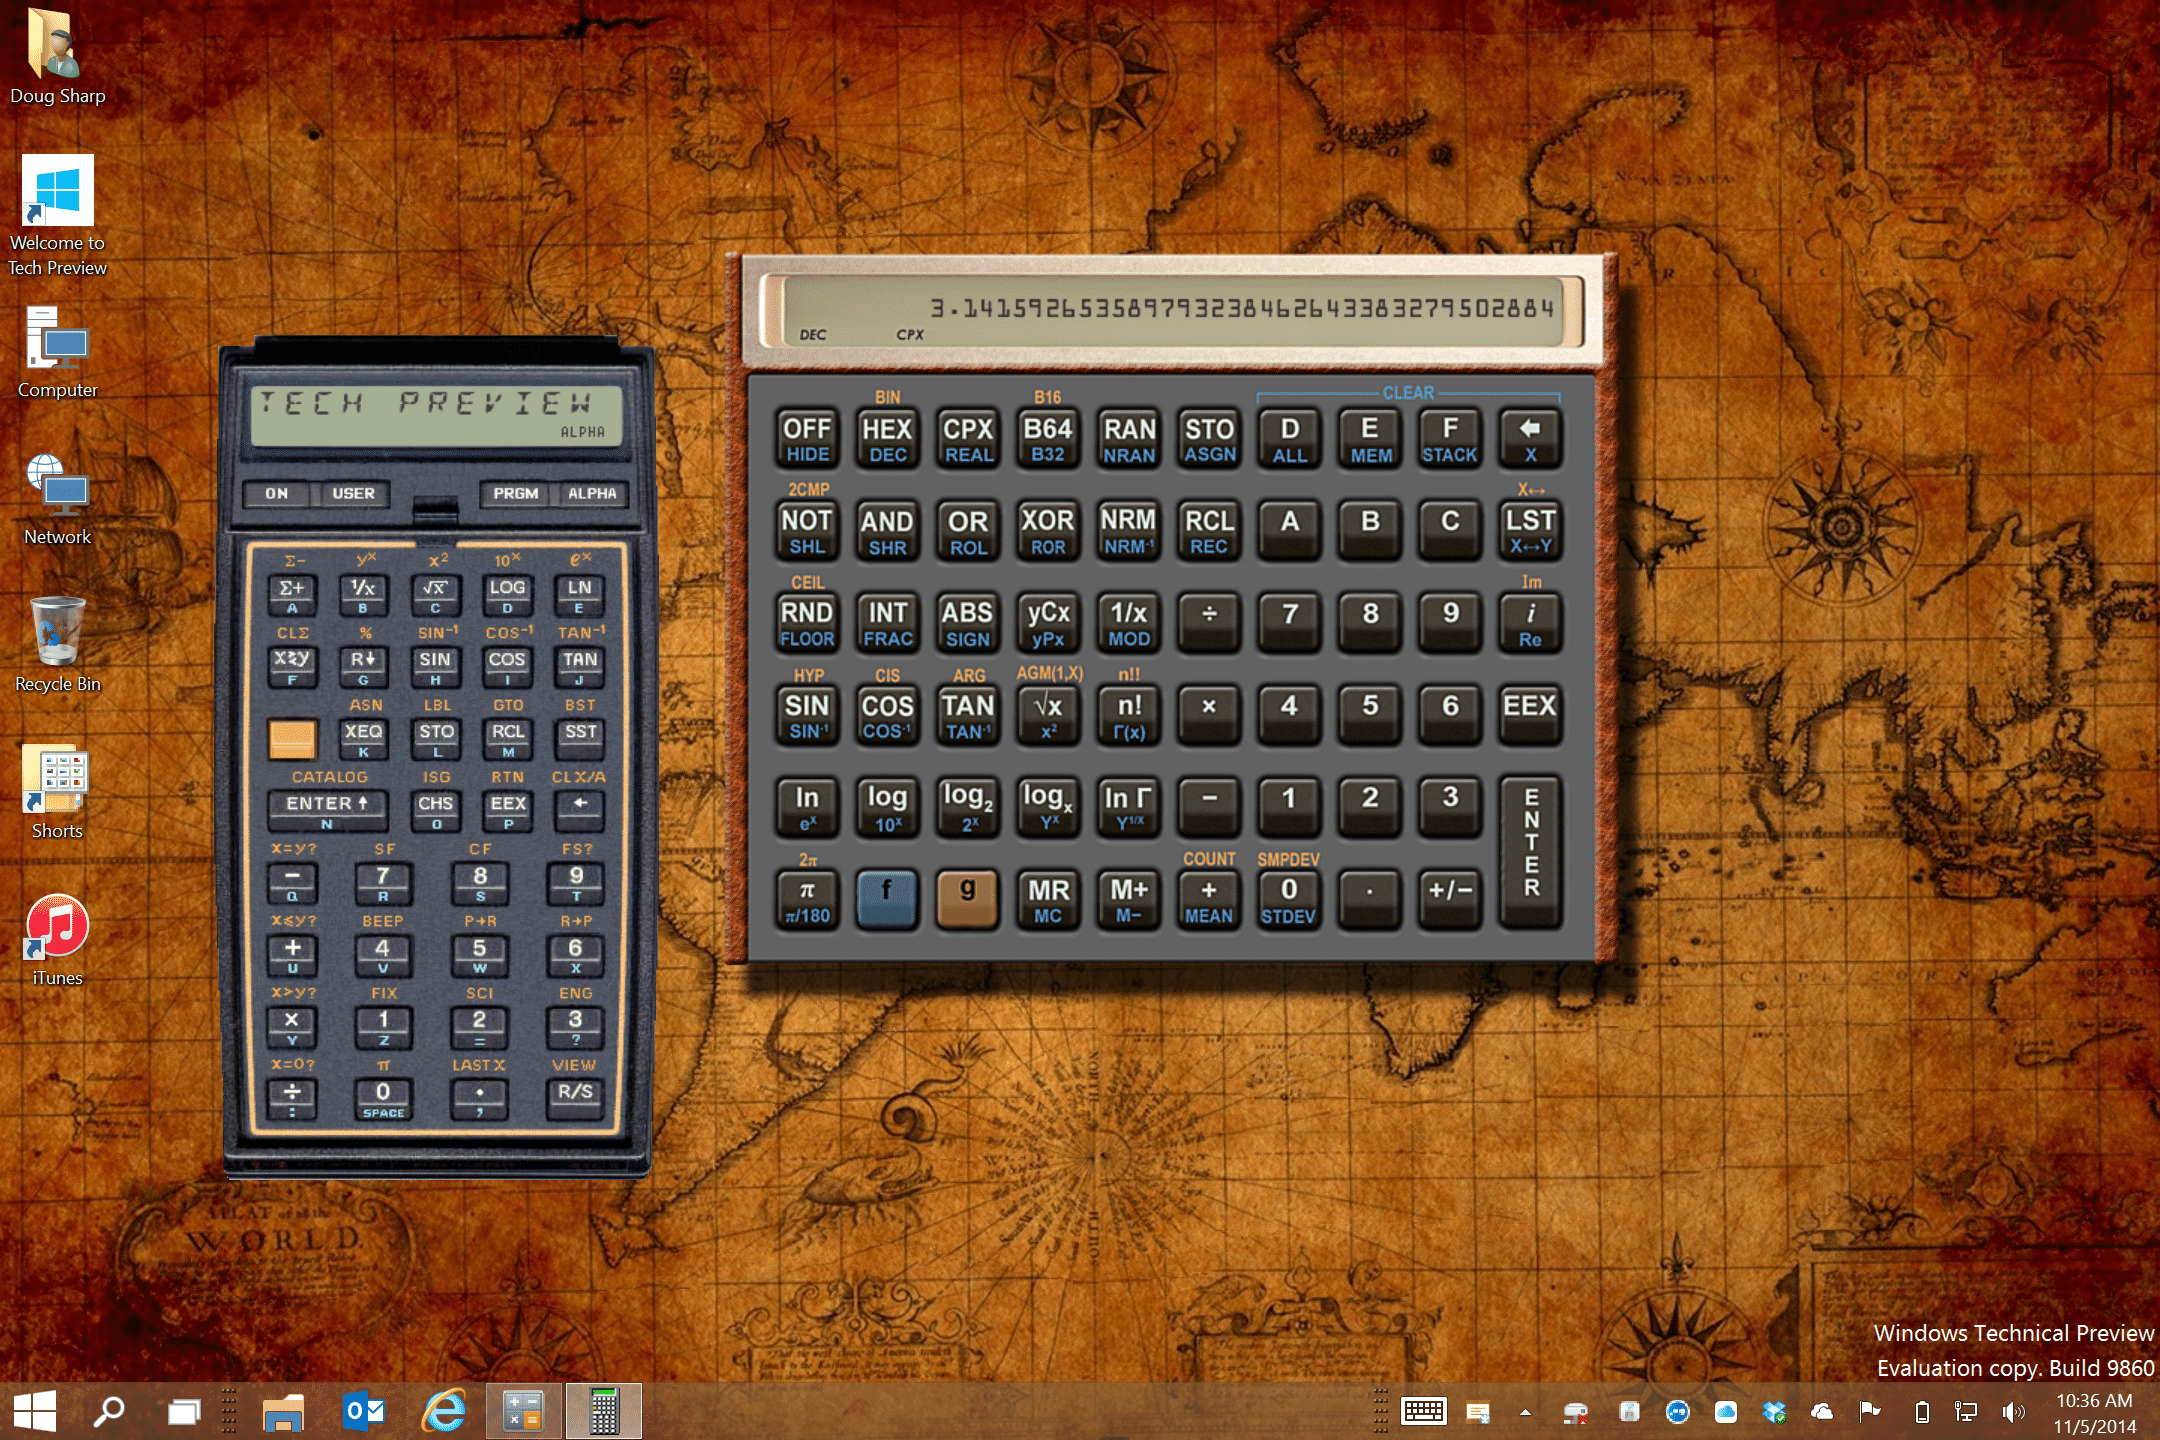Click the XOR/ROR key
The image size is (2160, 1440).
pyautogui.click(x=1048, y=530)
